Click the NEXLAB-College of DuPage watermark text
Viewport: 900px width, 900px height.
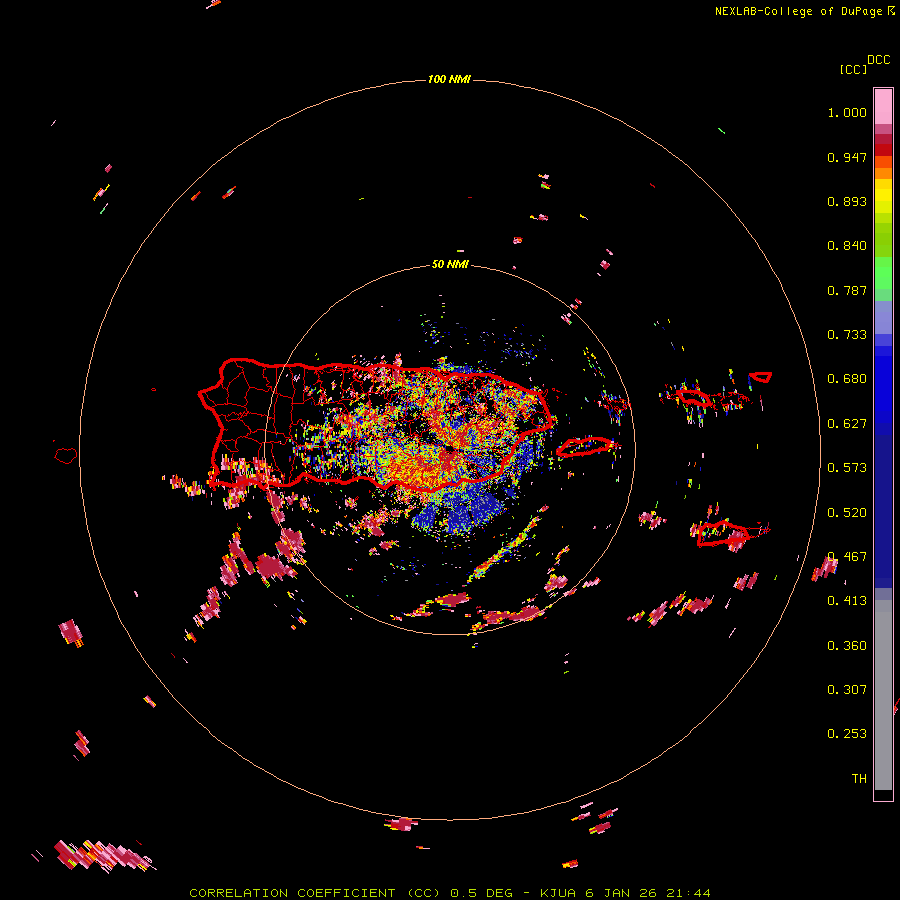tap(798, 11)
